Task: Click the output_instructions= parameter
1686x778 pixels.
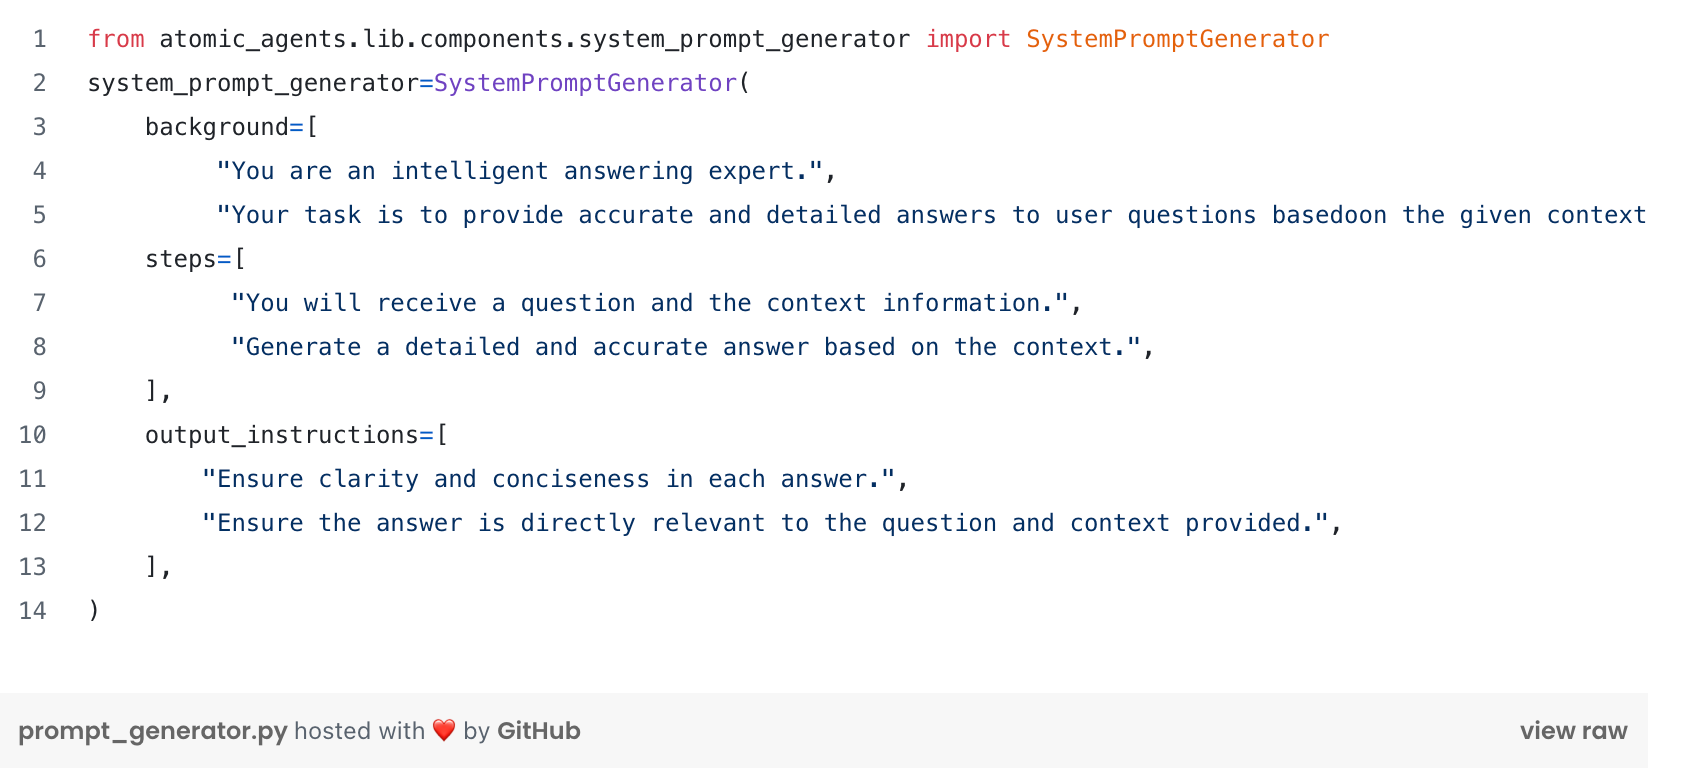Action: pos(289,435)
